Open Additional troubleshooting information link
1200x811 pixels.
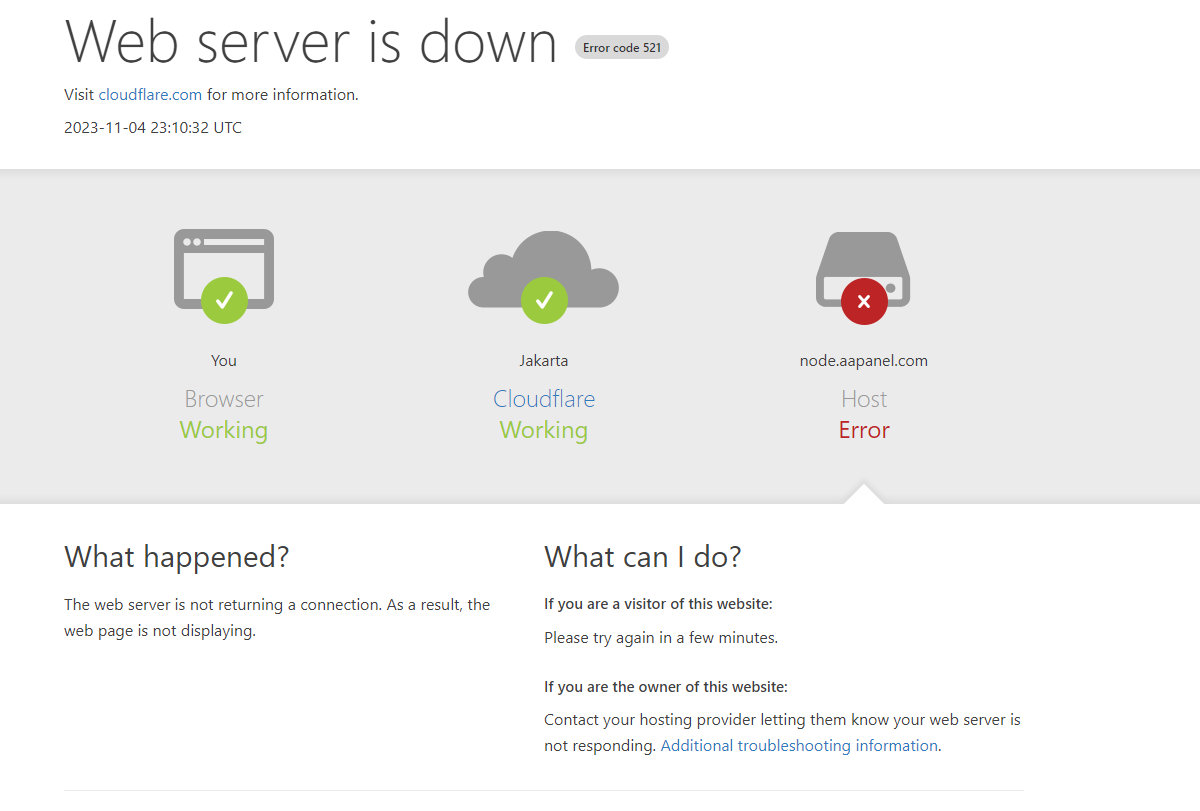coord(799,746)
